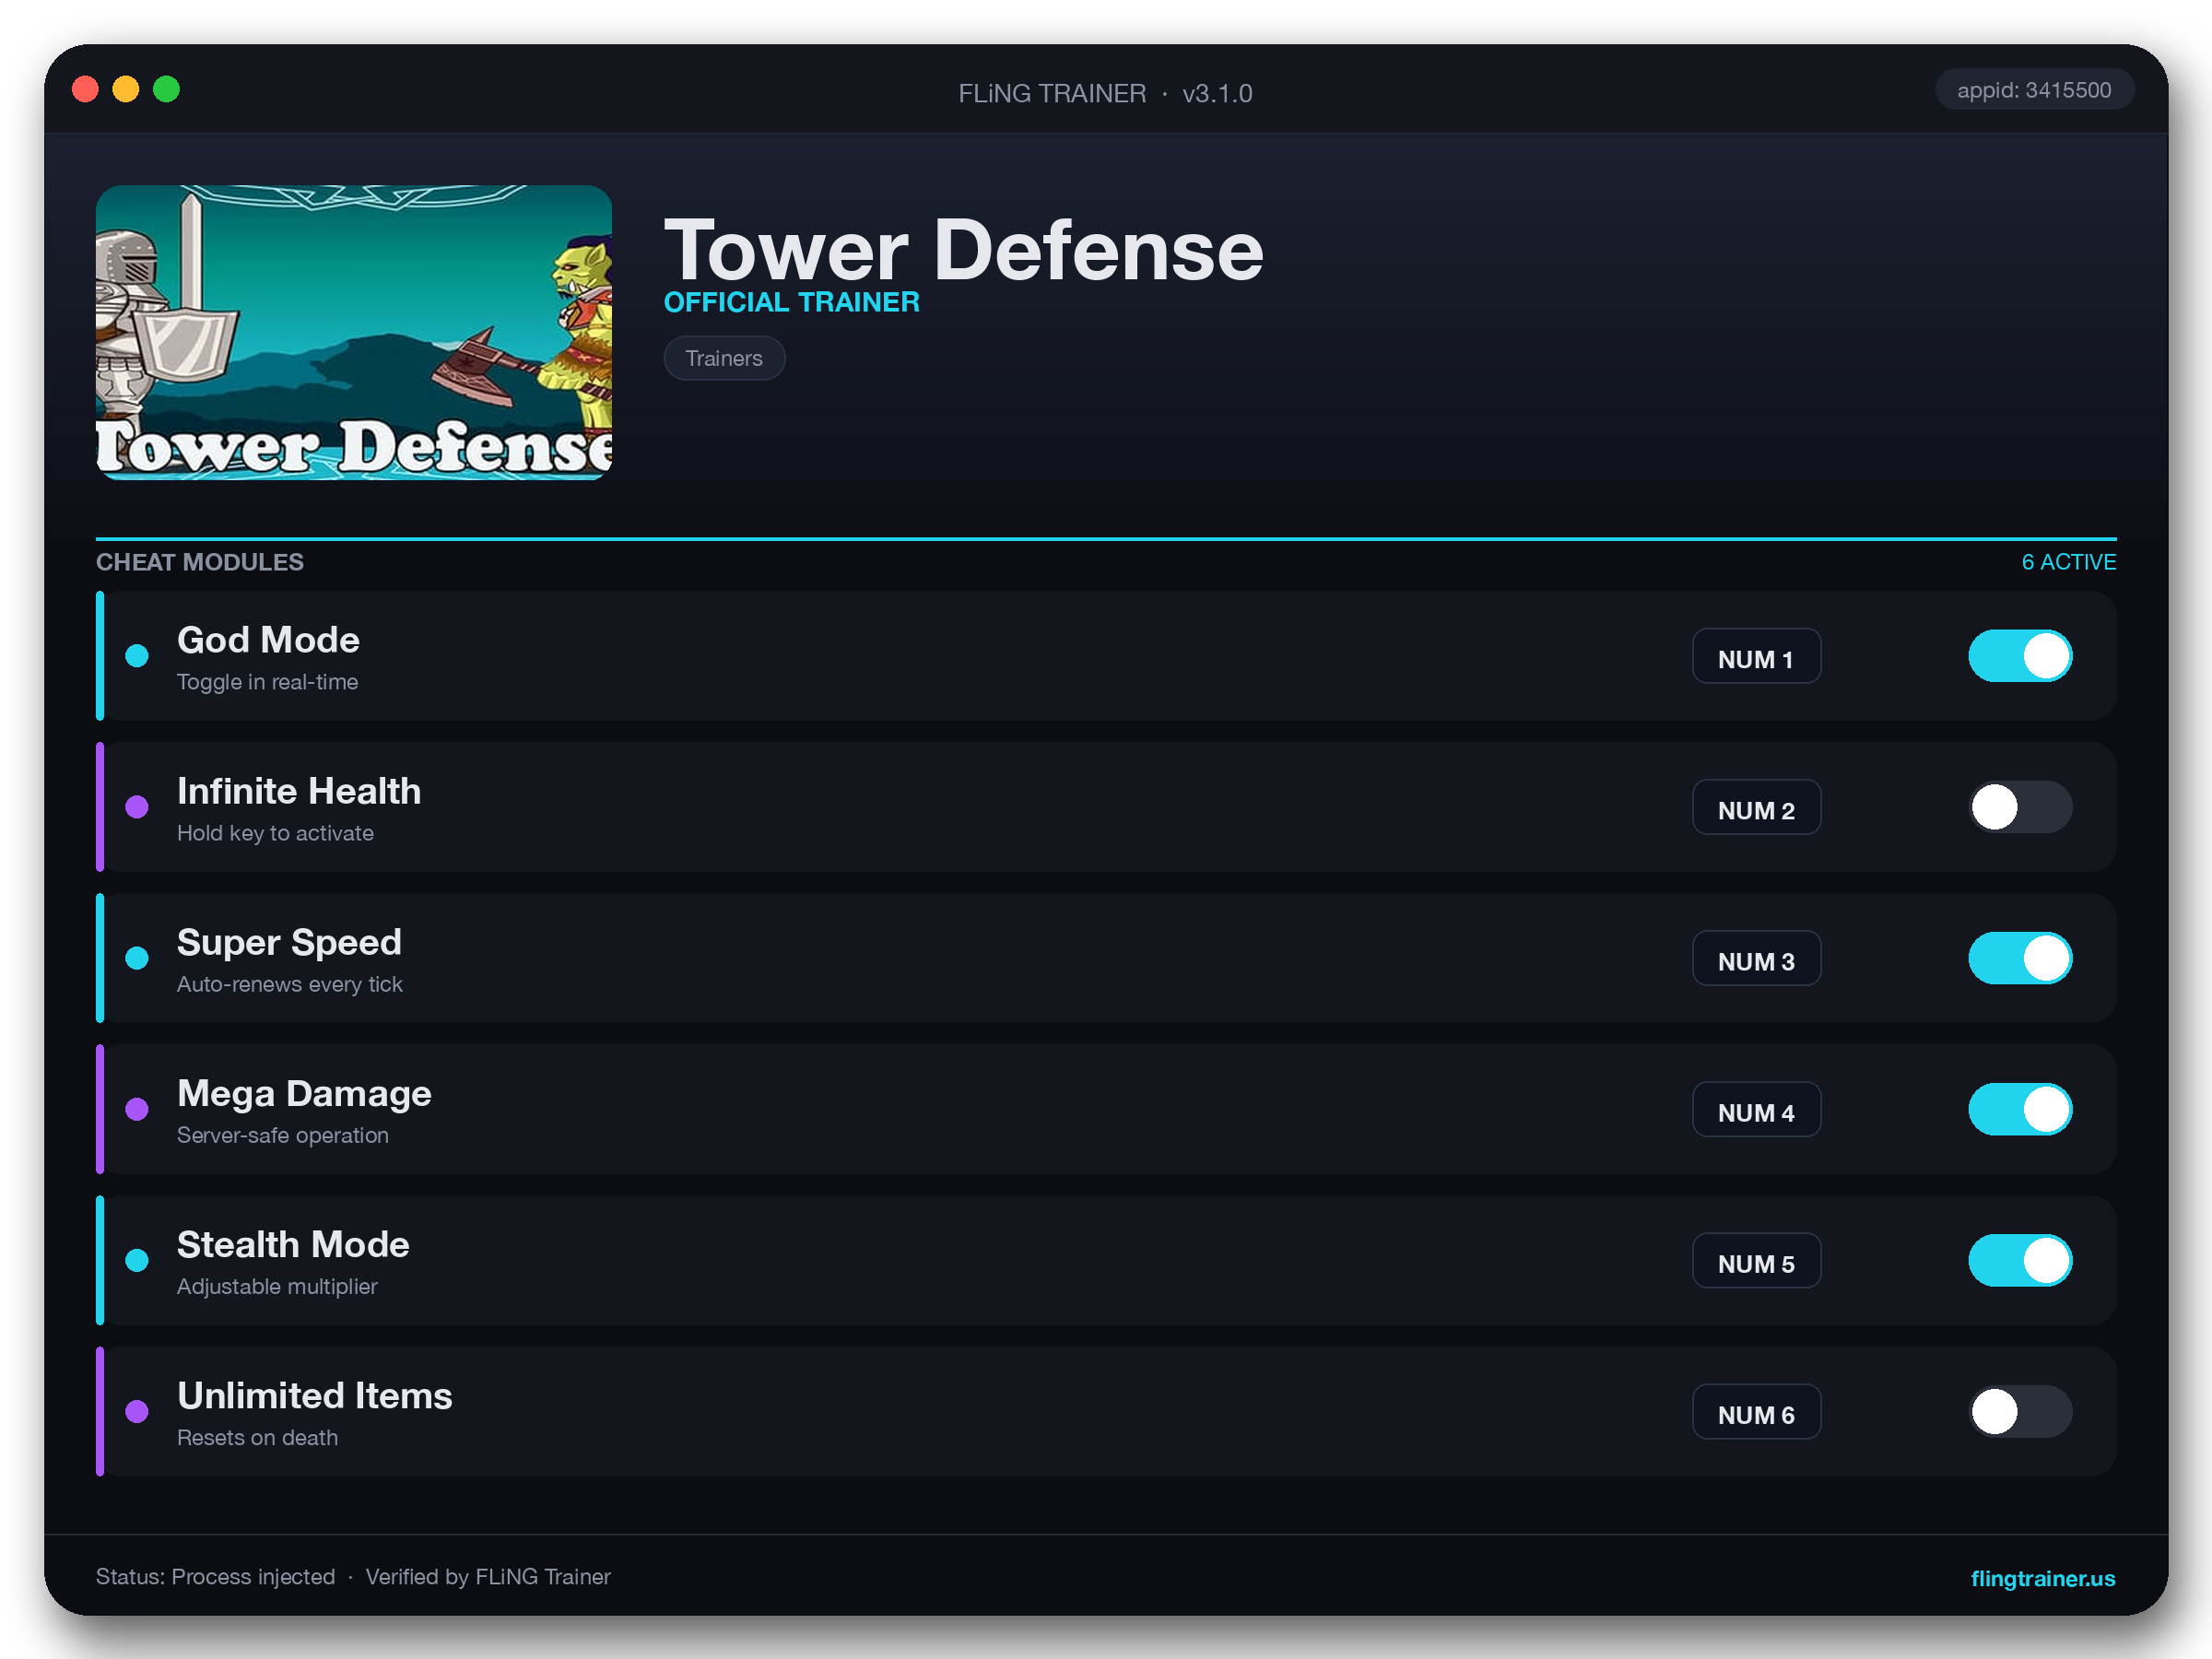Click the 'Resets on death' description
This screenshot has width=2212, height=1659.
[257, 1437]
